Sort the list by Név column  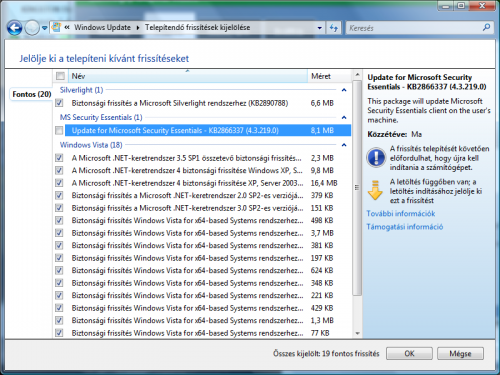coord(188,76)
